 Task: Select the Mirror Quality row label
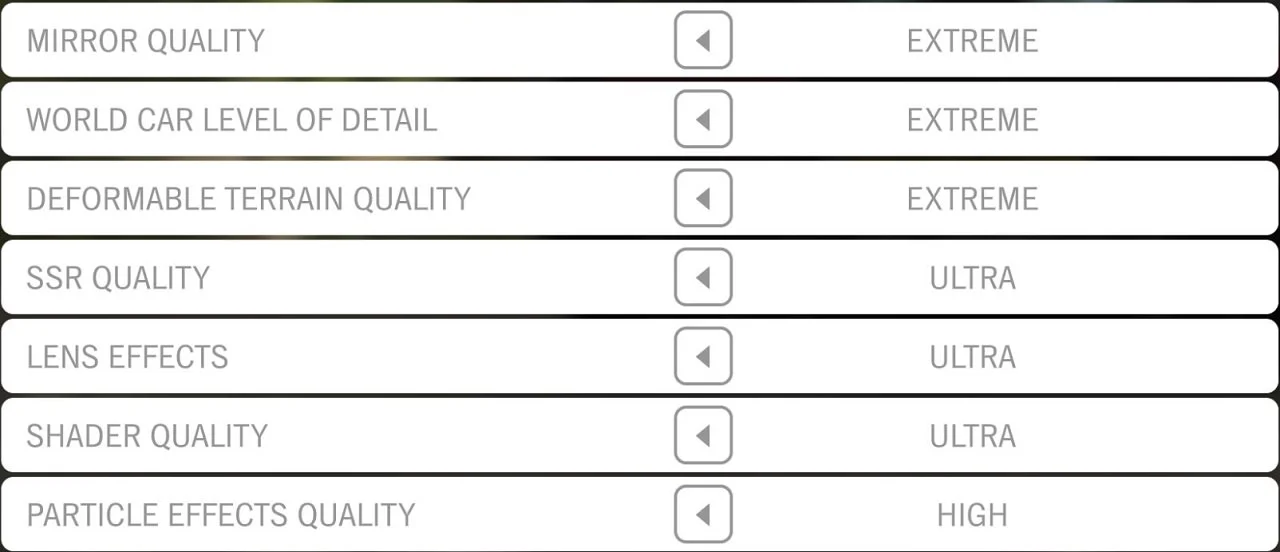pyautogui.click(x=146, y=41)
